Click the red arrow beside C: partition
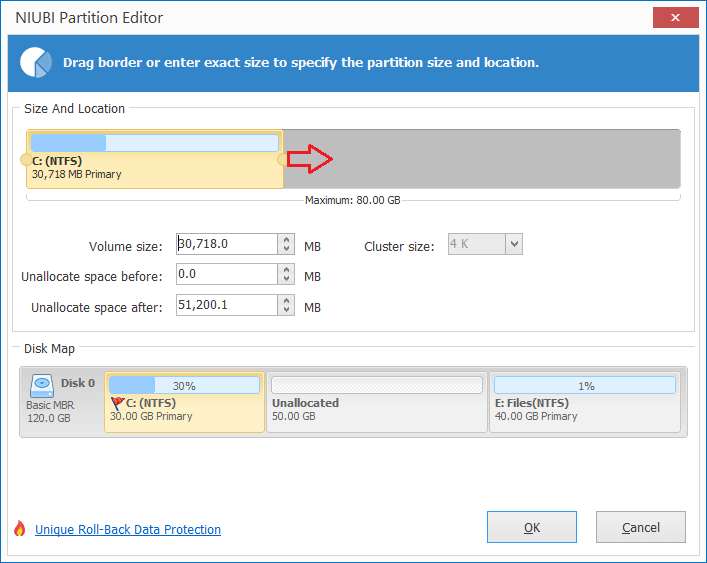Viewport: 707px width, 563px height. click(x=310, y=159)
